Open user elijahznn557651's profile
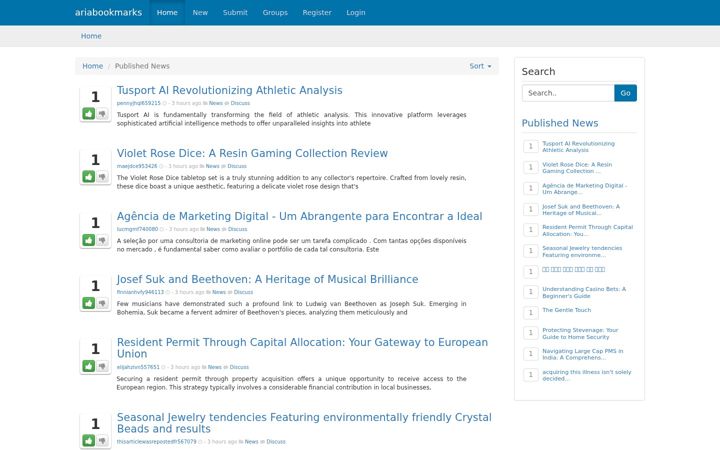Viewport: 720px width, 450px height. [x=138, y=367]
